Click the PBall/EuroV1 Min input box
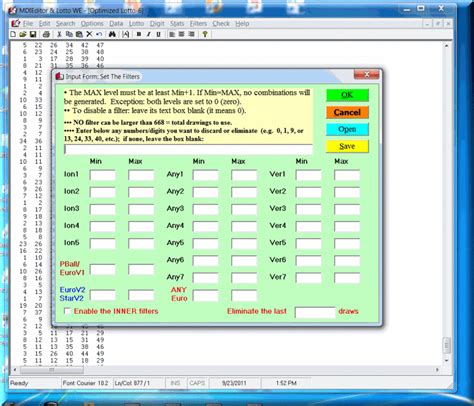The width and height of the screenshot is (474, 406). (102, 269)
